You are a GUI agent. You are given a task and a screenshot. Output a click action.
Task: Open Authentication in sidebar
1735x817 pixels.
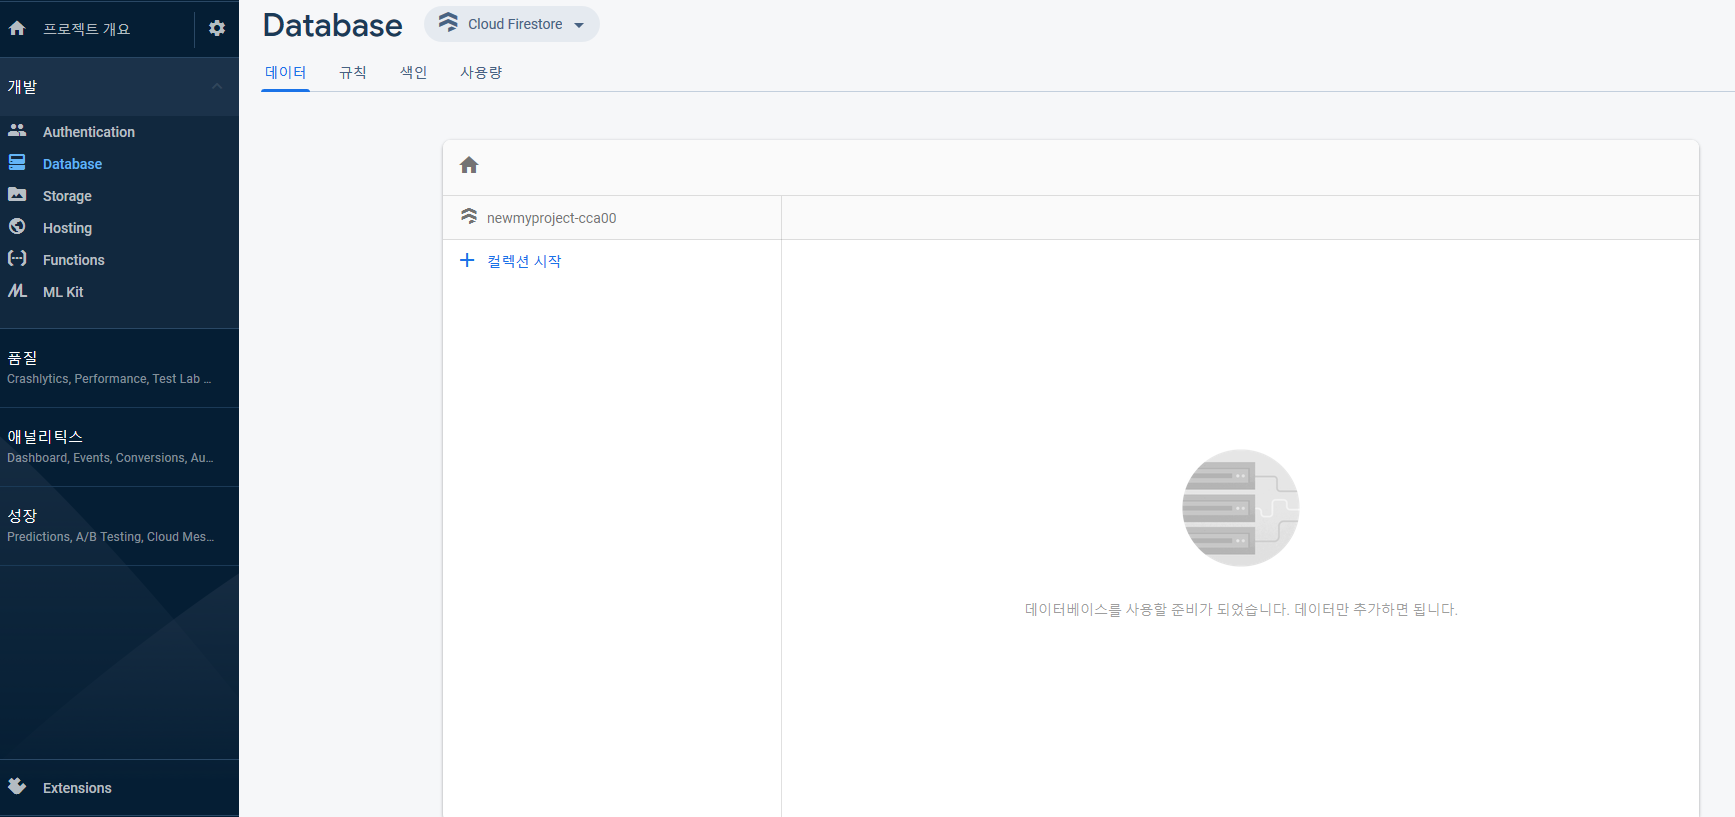coord(89,132)
